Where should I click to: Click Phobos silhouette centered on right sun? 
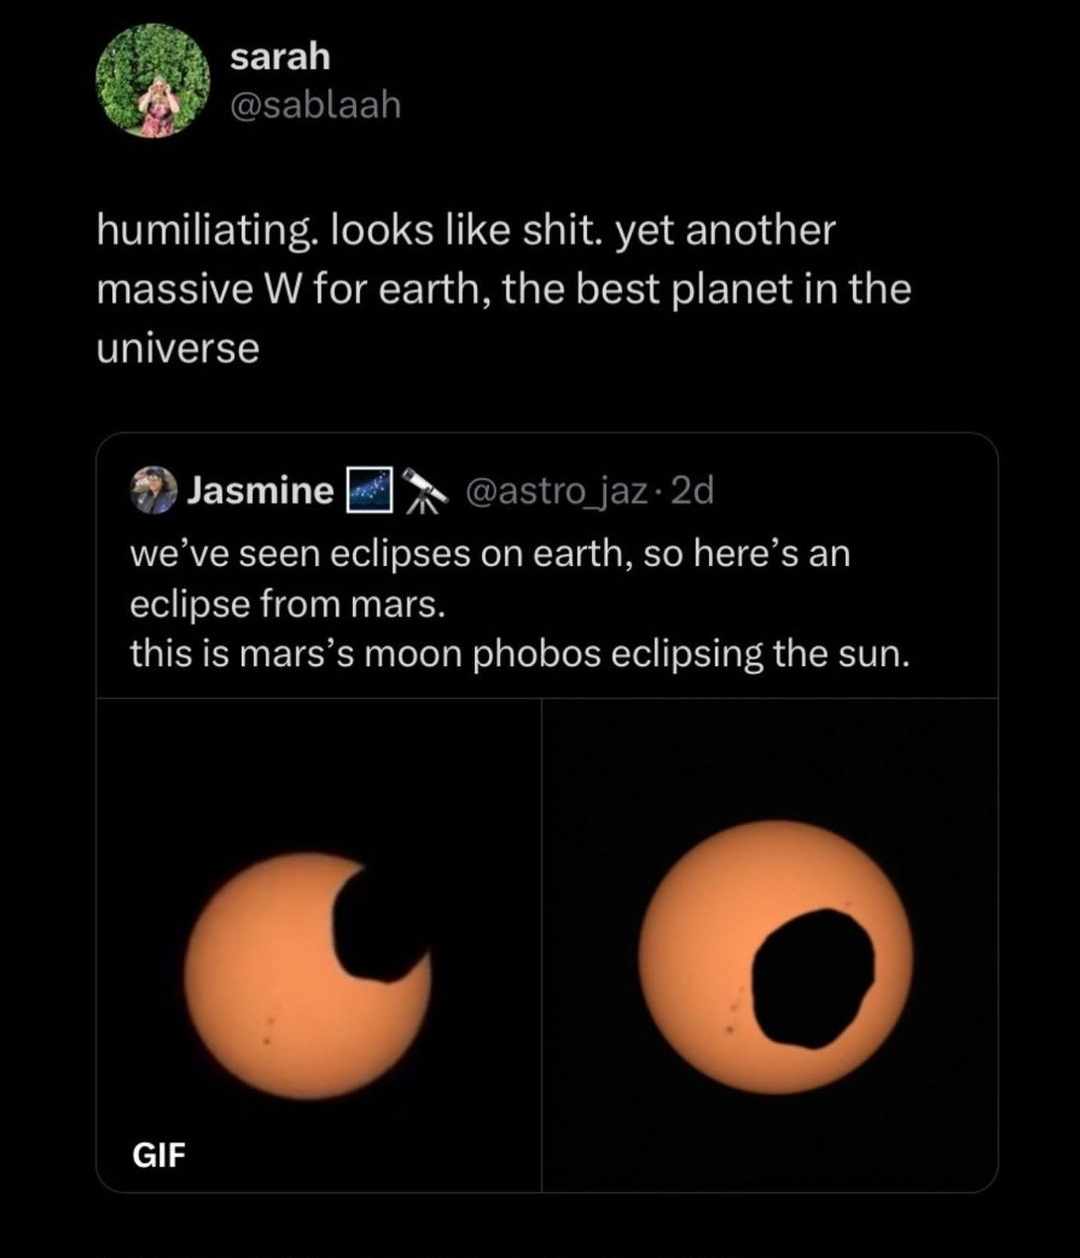[x=812, y=977]
